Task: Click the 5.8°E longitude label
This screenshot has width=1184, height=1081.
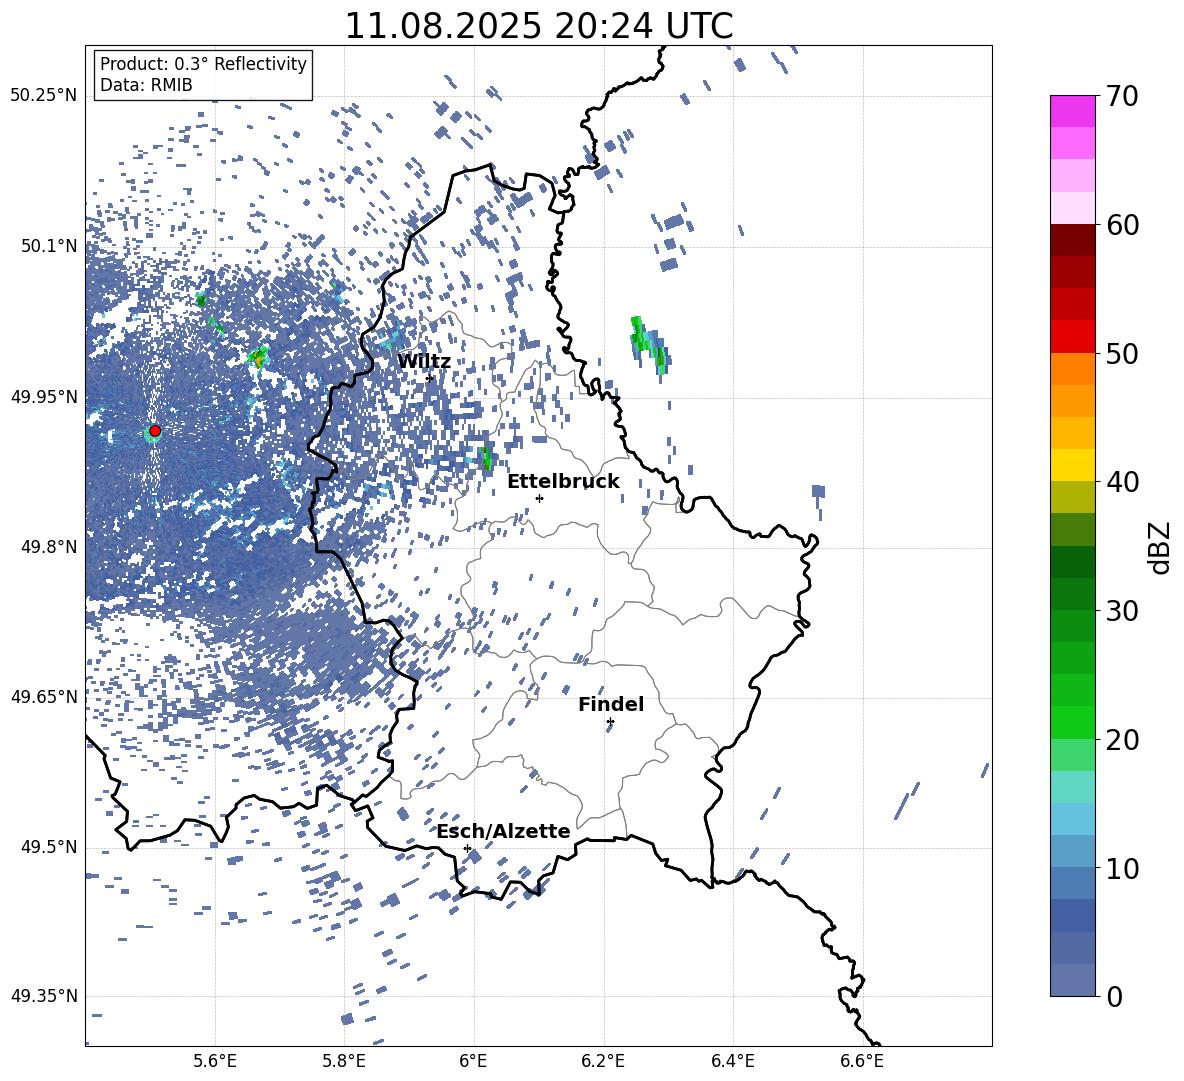Action: click(x=344, y=1061)
